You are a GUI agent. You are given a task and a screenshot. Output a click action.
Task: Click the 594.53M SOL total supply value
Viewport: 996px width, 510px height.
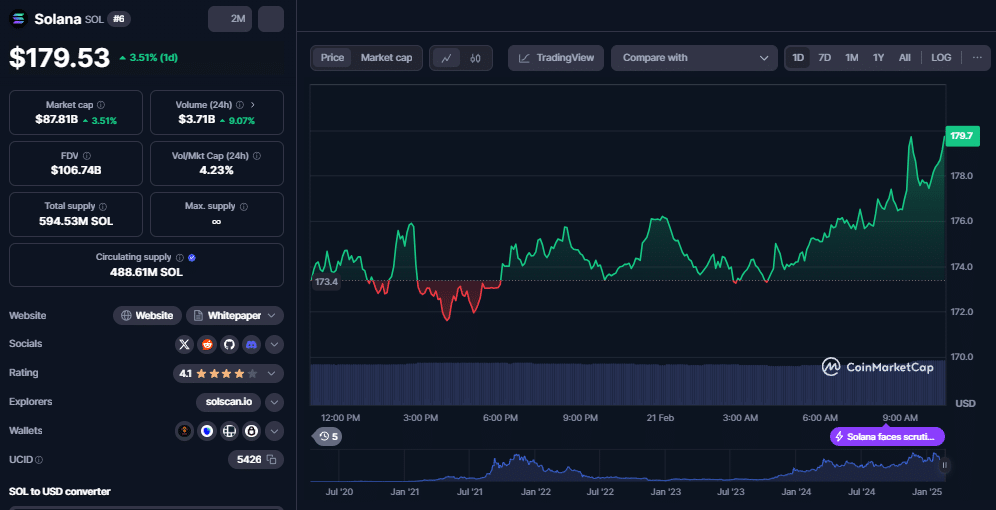(76, 221)
